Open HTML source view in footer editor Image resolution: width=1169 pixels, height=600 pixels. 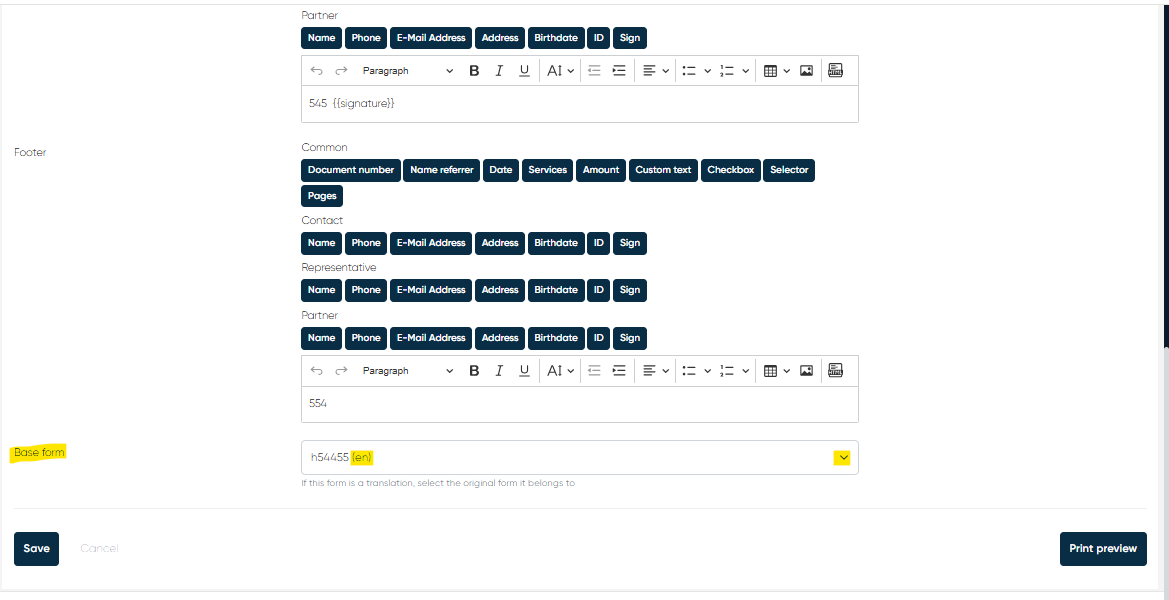click(835, 371)
